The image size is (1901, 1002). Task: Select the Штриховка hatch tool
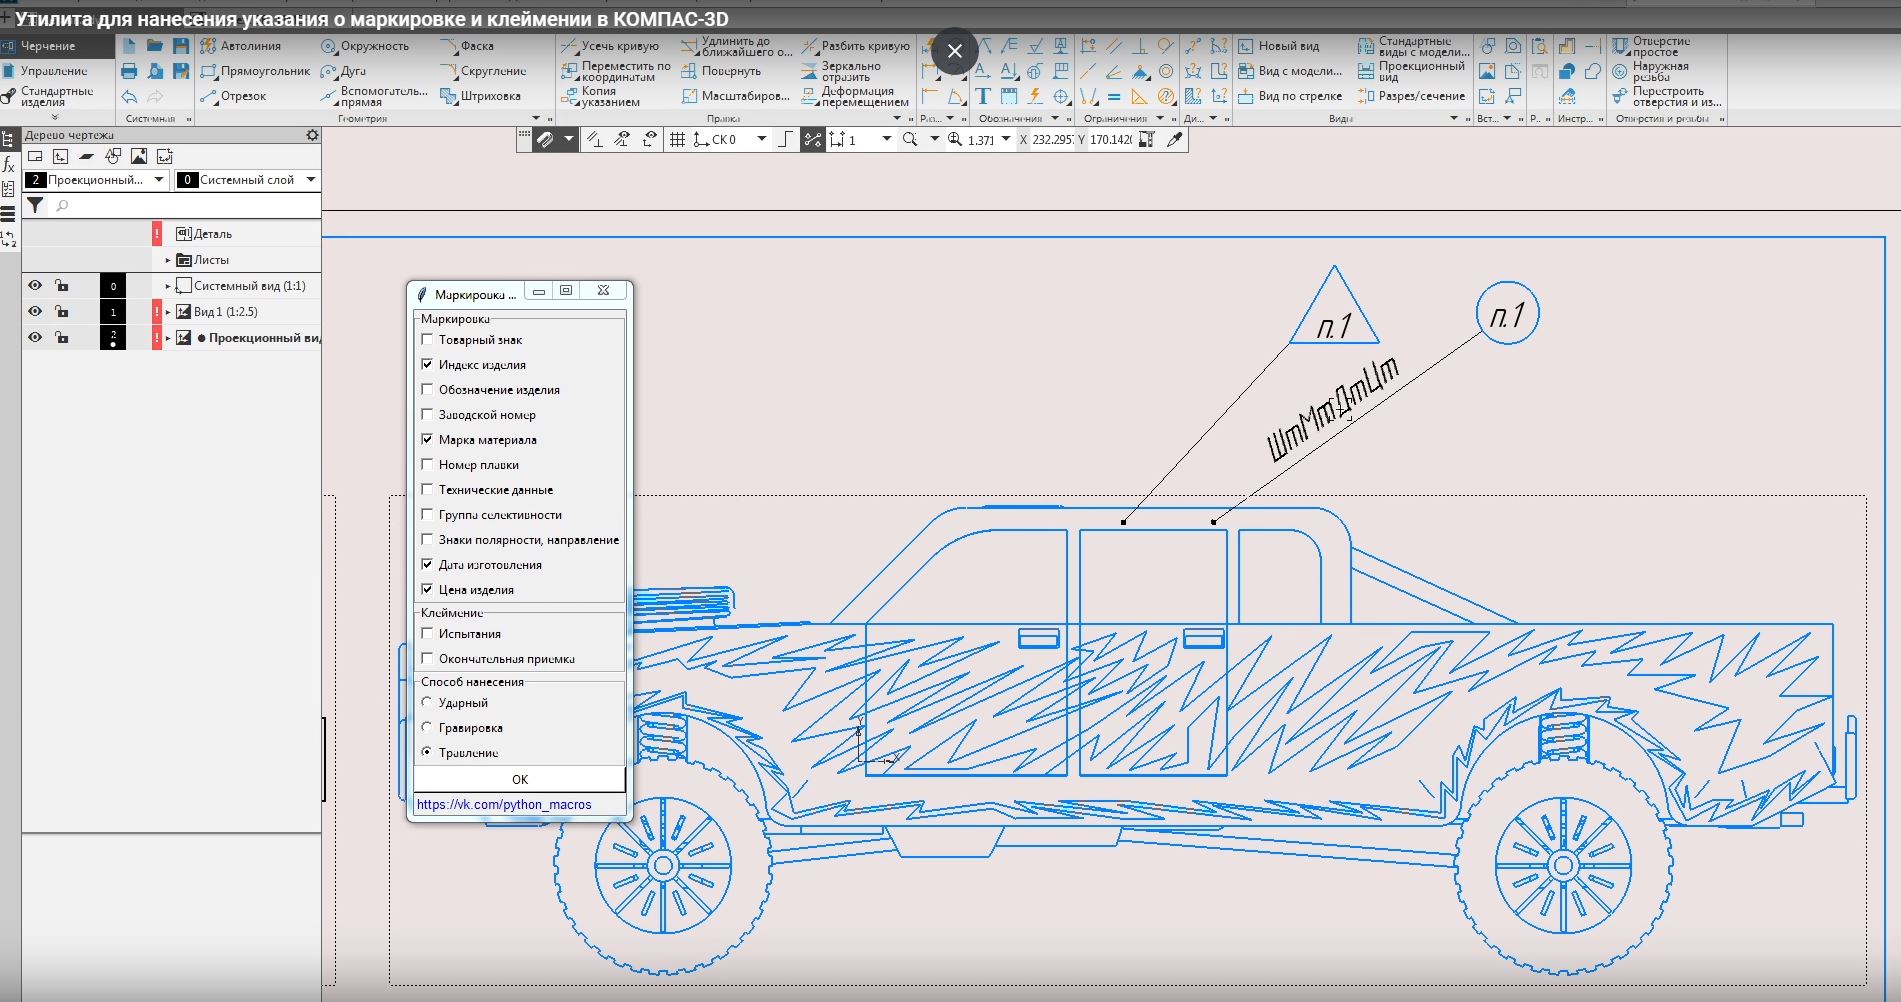click(481, 96)
